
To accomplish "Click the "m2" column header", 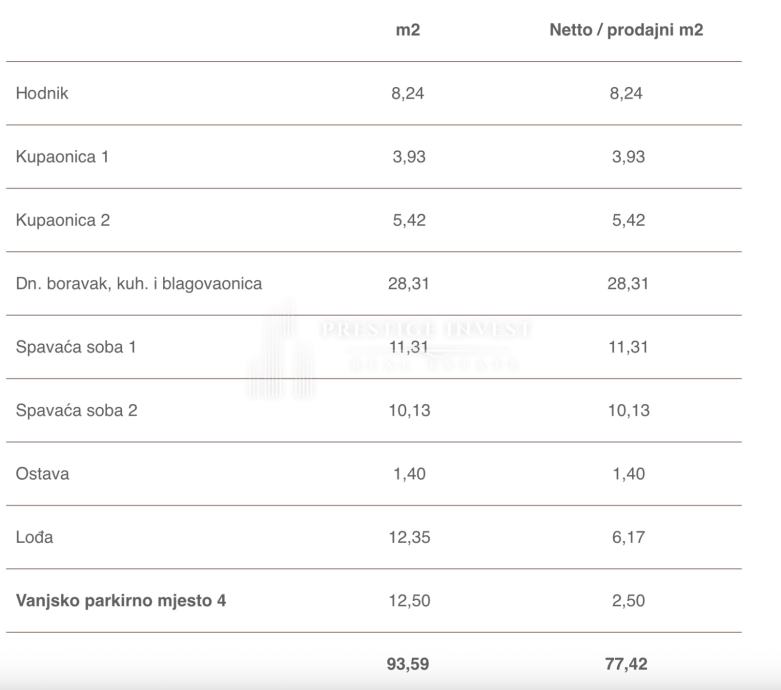I will (x=408, y=30).
